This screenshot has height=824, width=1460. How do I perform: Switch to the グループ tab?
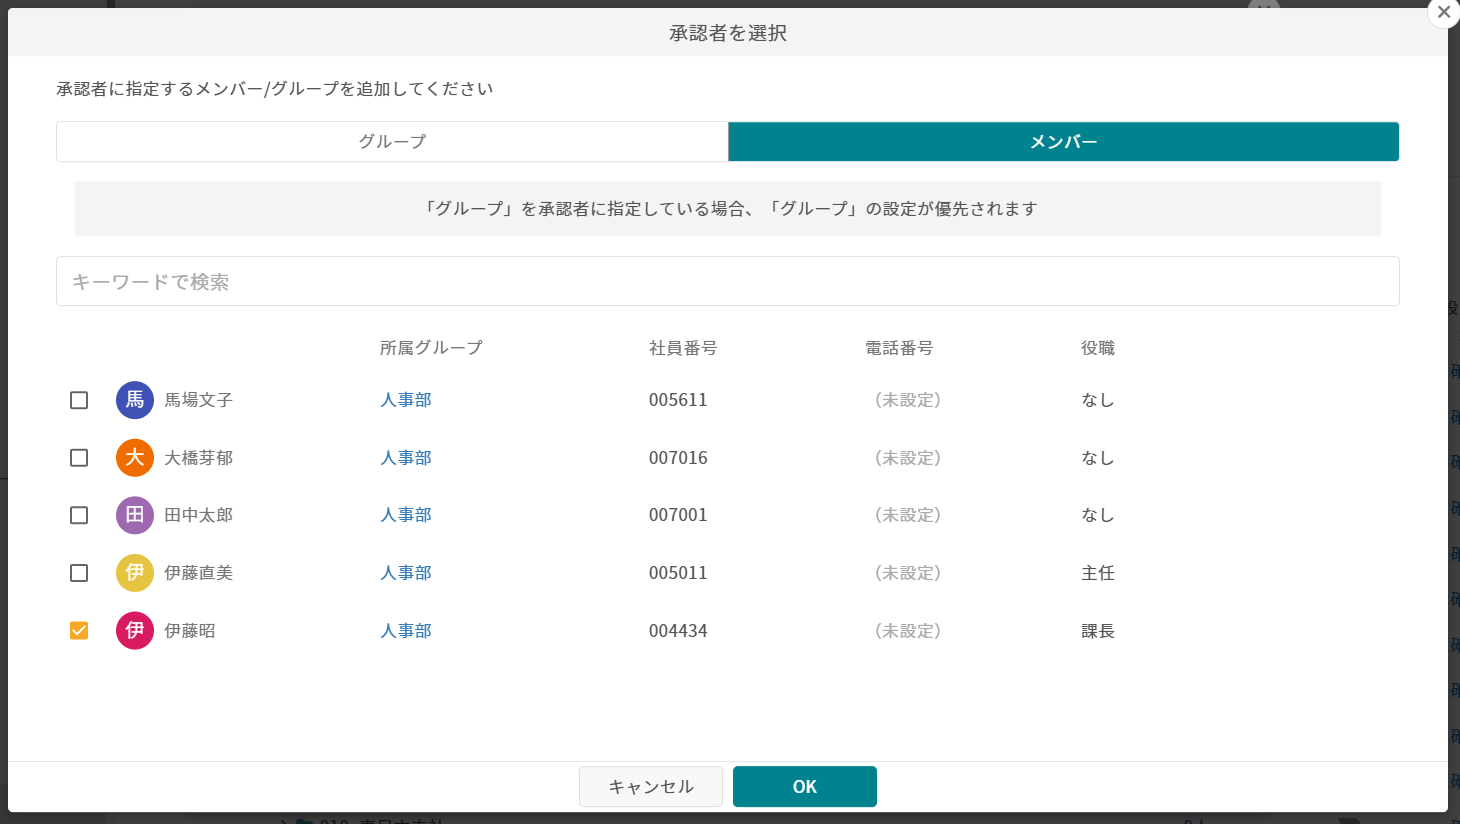392,141
